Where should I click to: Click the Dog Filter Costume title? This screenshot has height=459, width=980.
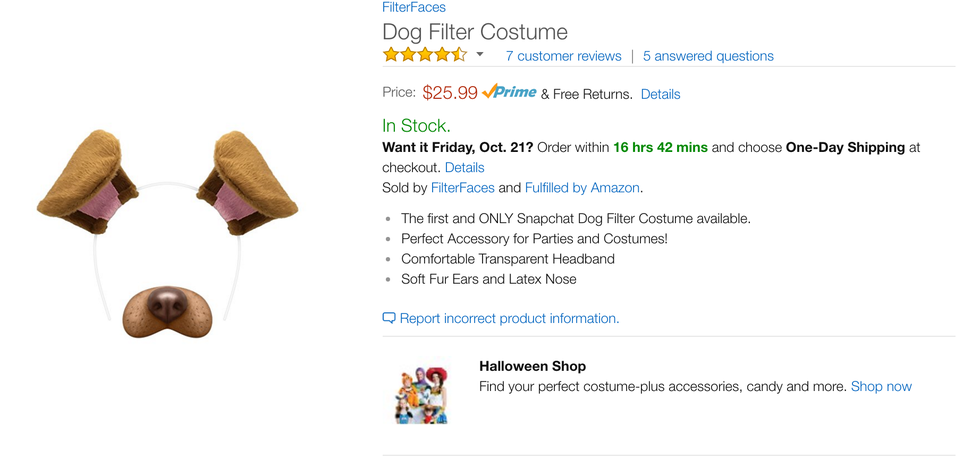tap(475, 31)
